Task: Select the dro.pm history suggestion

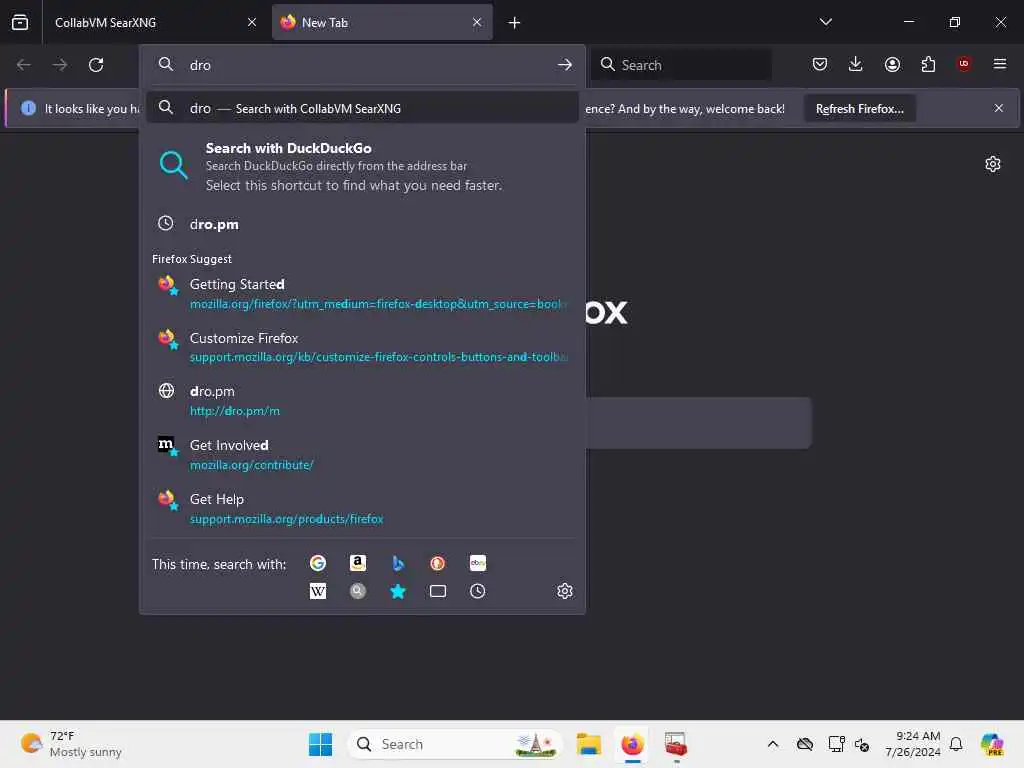Action: click(362, 224)
